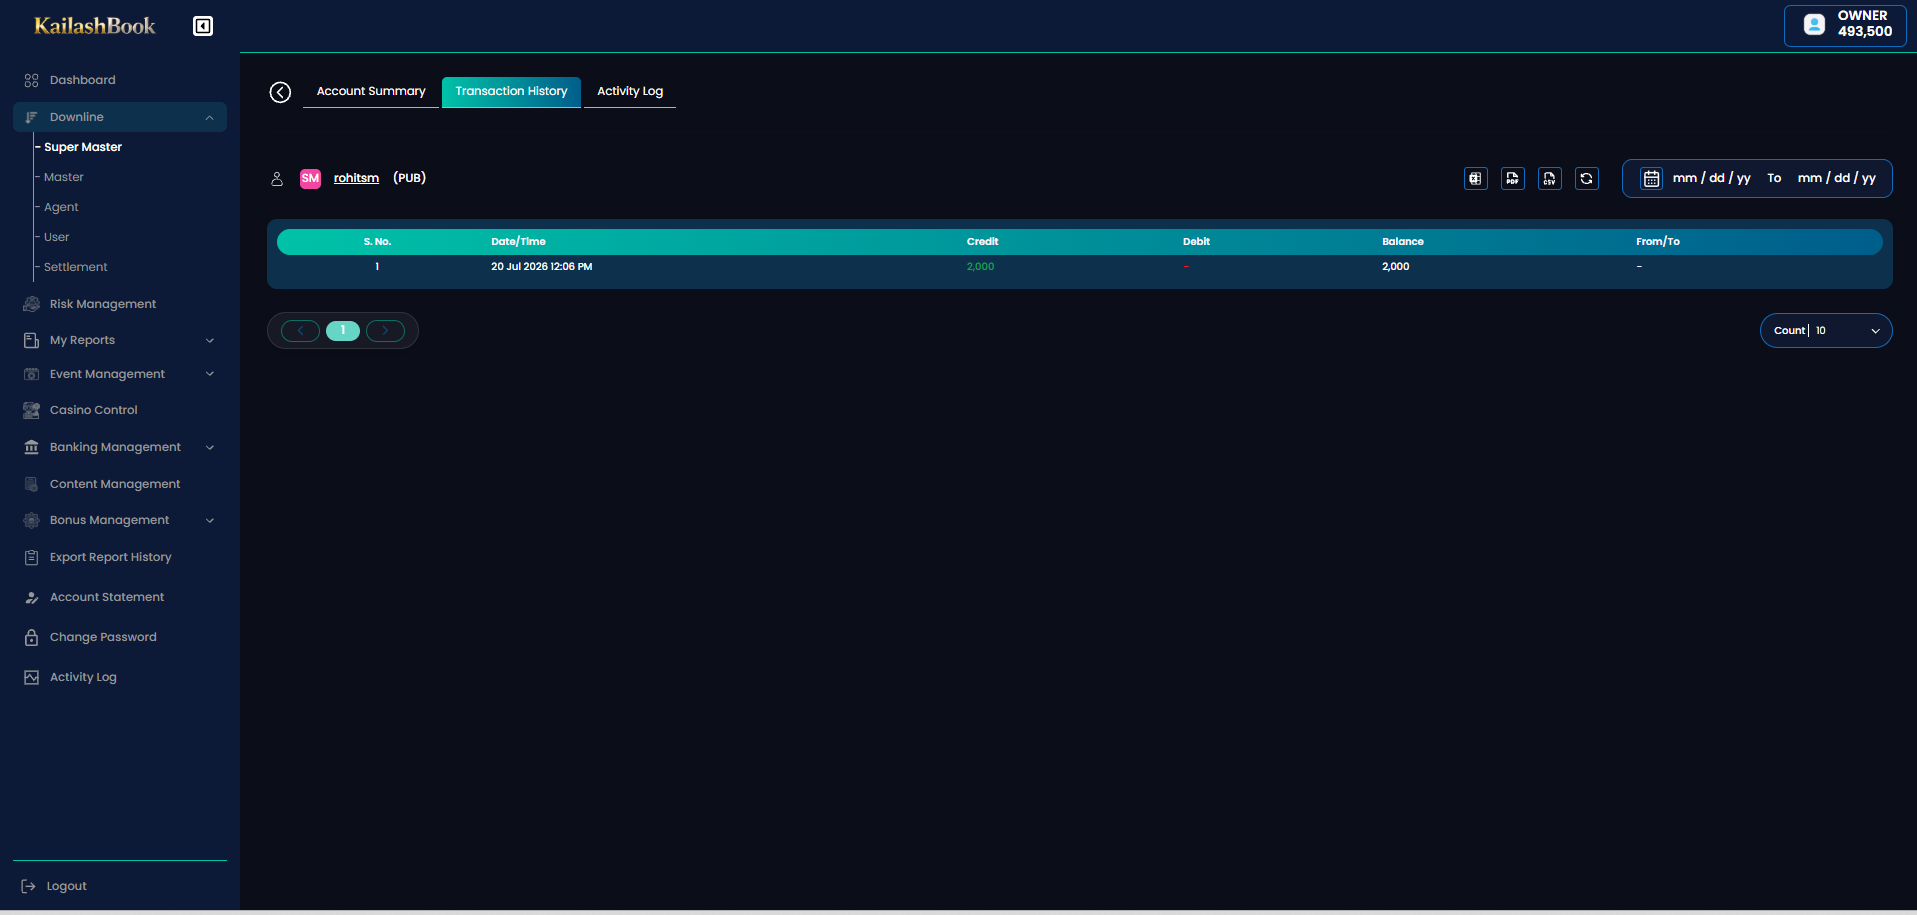Go to next page of results
The width and height of the screenshot is (1917, 915).
385,331
